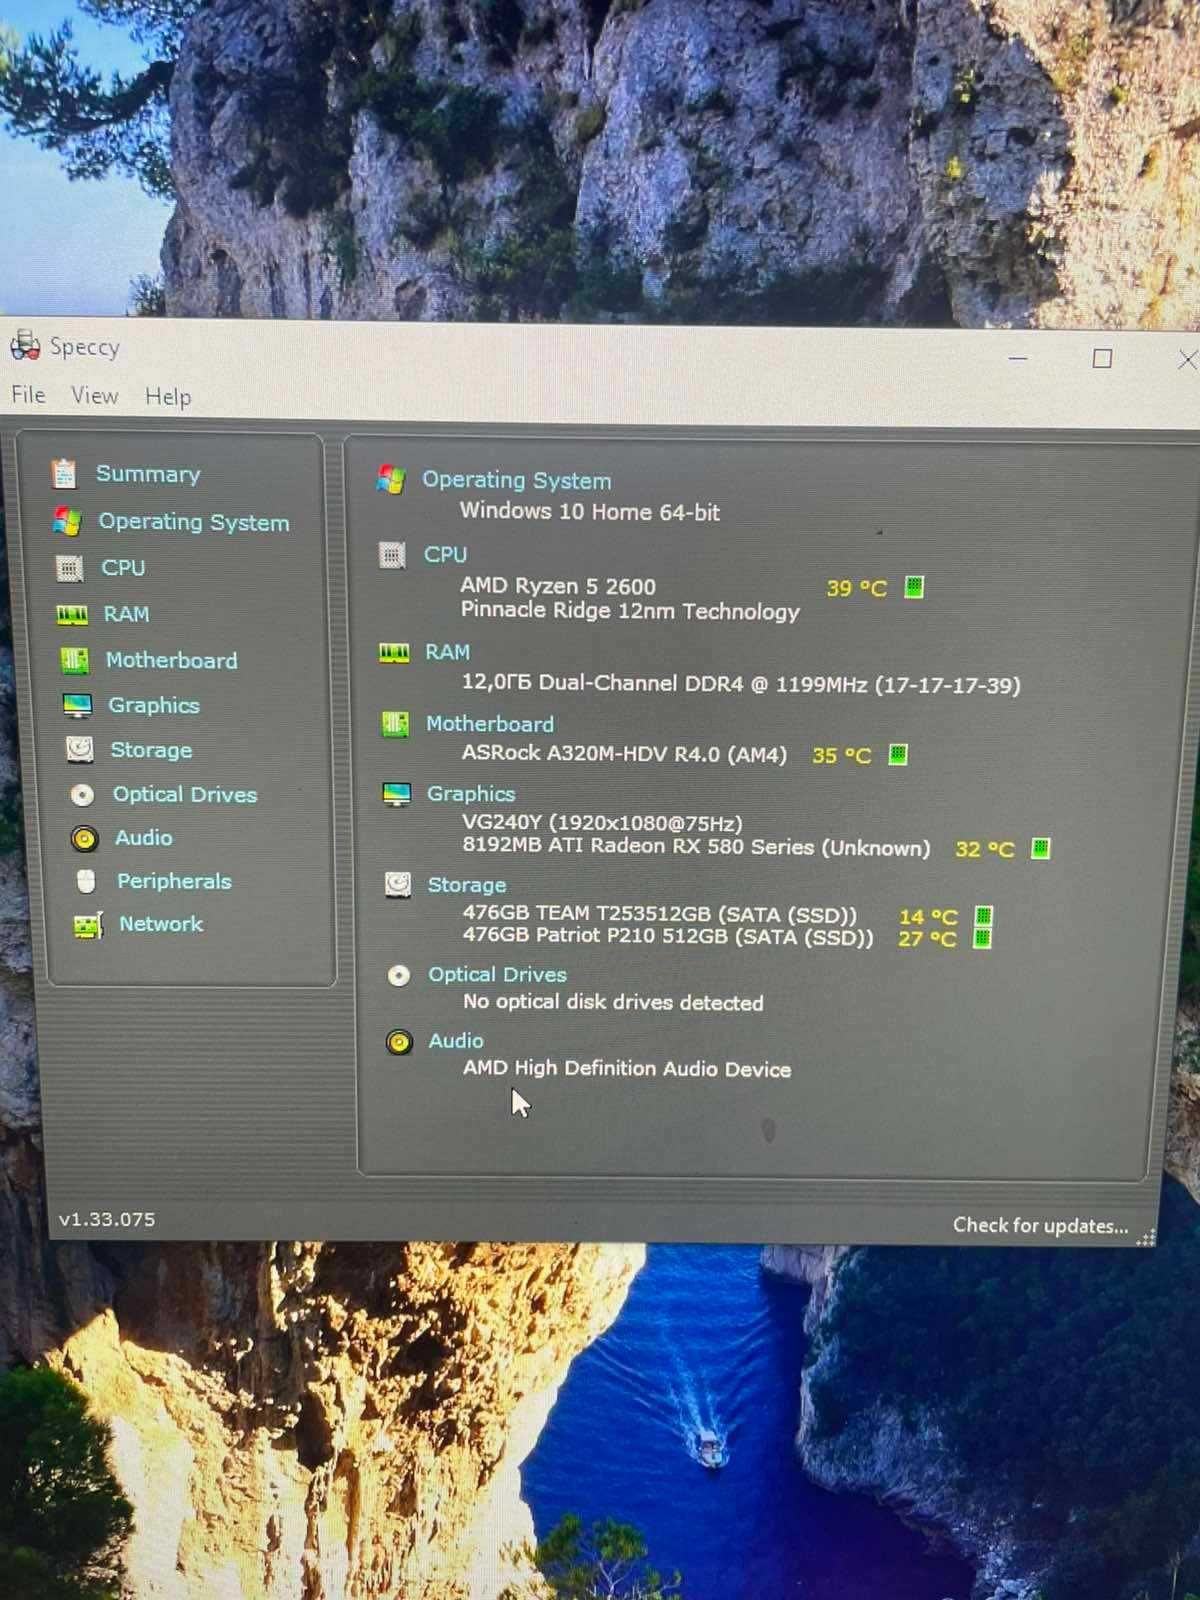Click the Operating System flag icon in sidebar
Screen dimensions: 1200x1600
[x=66, y=521]
